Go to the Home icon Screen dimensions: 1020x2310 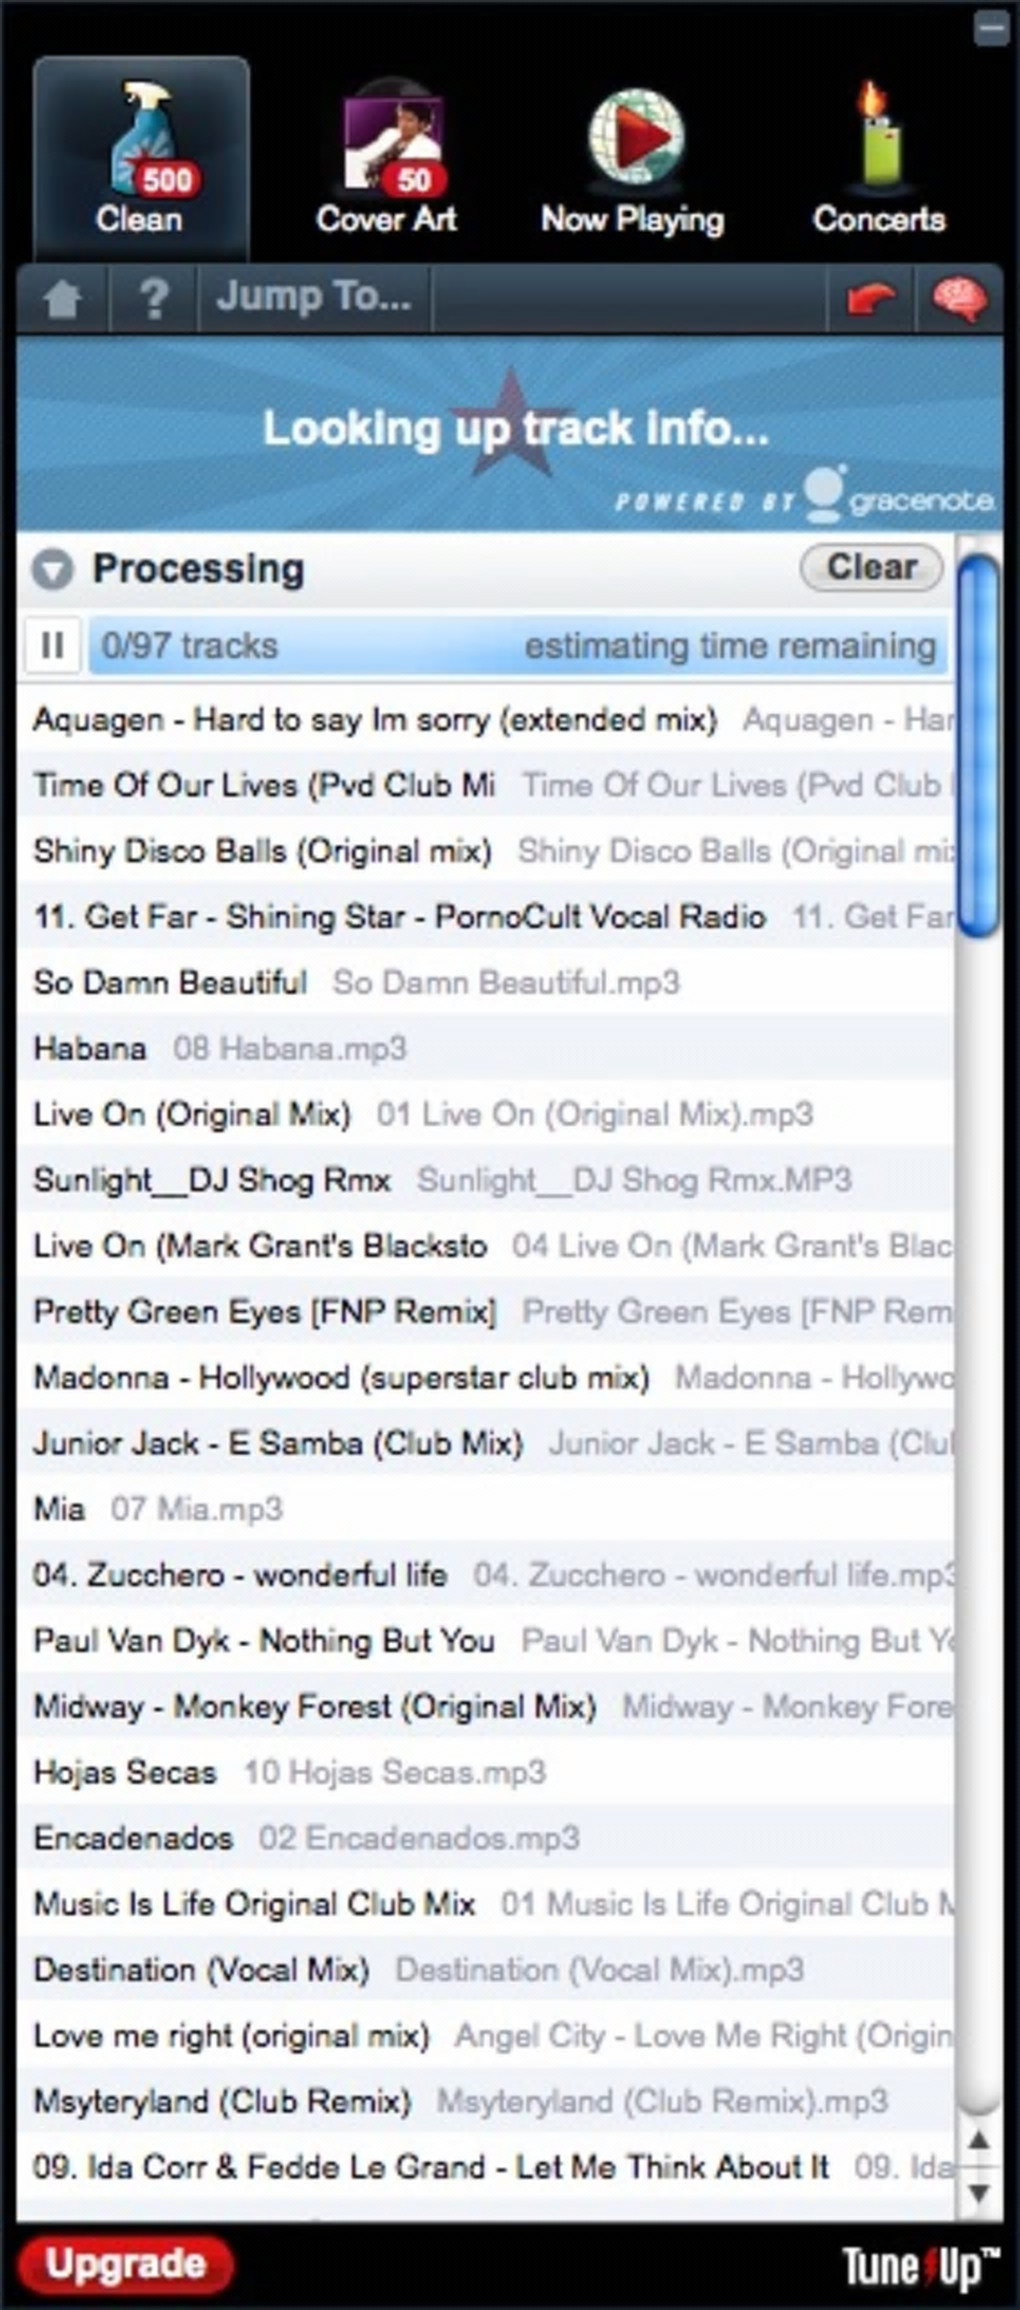pyautogui.click(x=62, y=298)
